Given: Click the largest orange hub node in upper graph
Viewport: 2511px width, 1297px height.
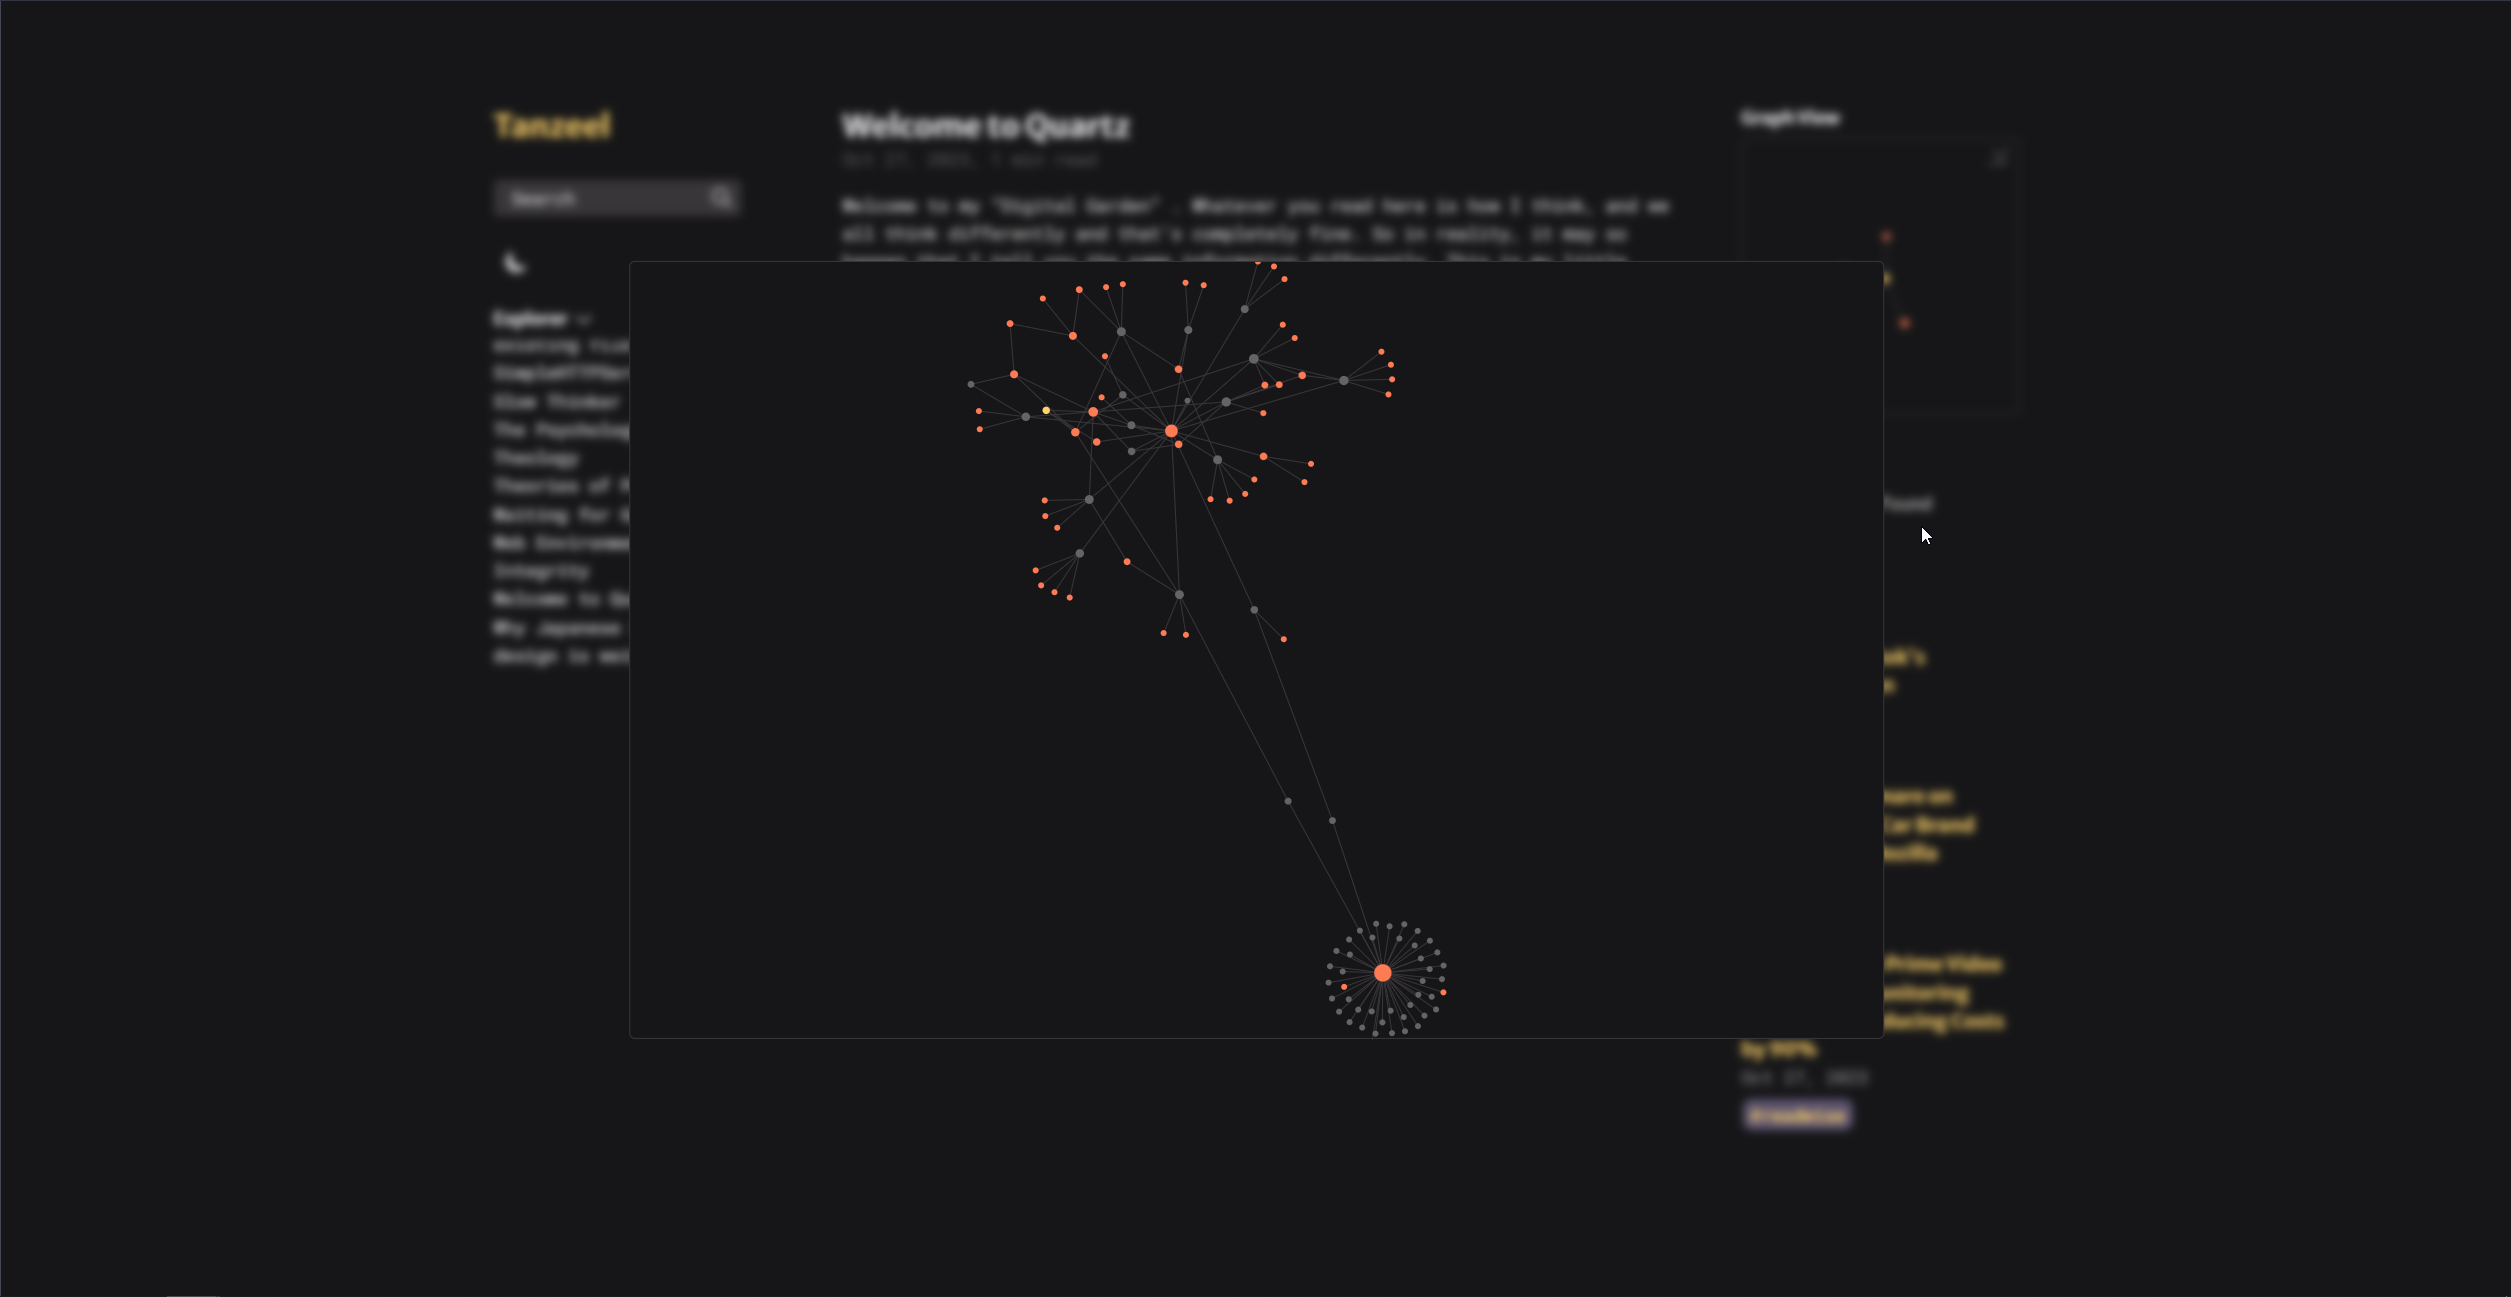Looking at the screenshot, I should click(x=1171, y=431).
